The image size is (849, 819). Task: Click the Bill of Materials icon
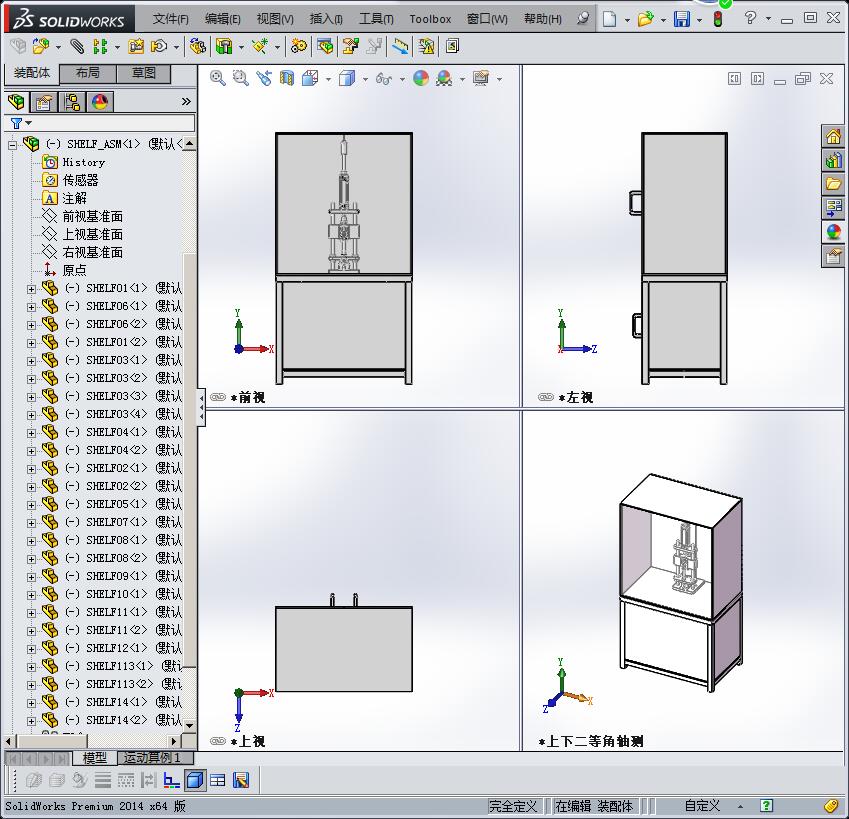pos(325,47)
